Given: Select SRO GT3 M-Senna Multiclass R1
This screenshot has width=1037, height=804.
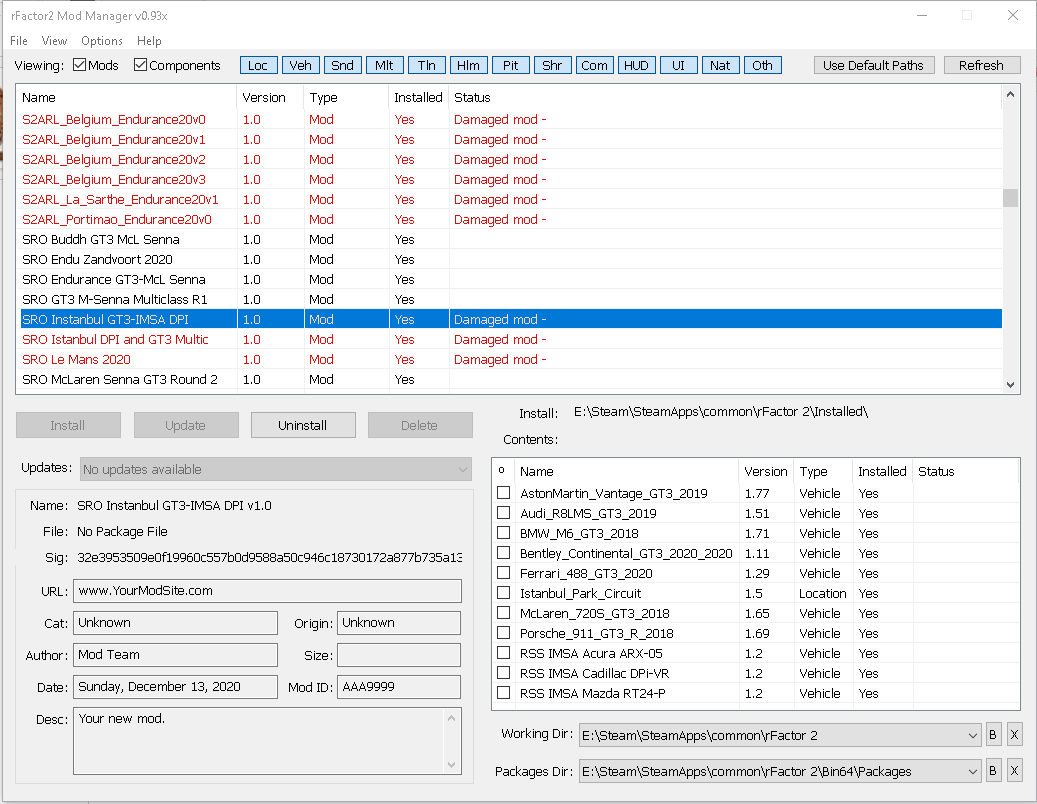Looking at the screenshot, I should tap(509, 300).
